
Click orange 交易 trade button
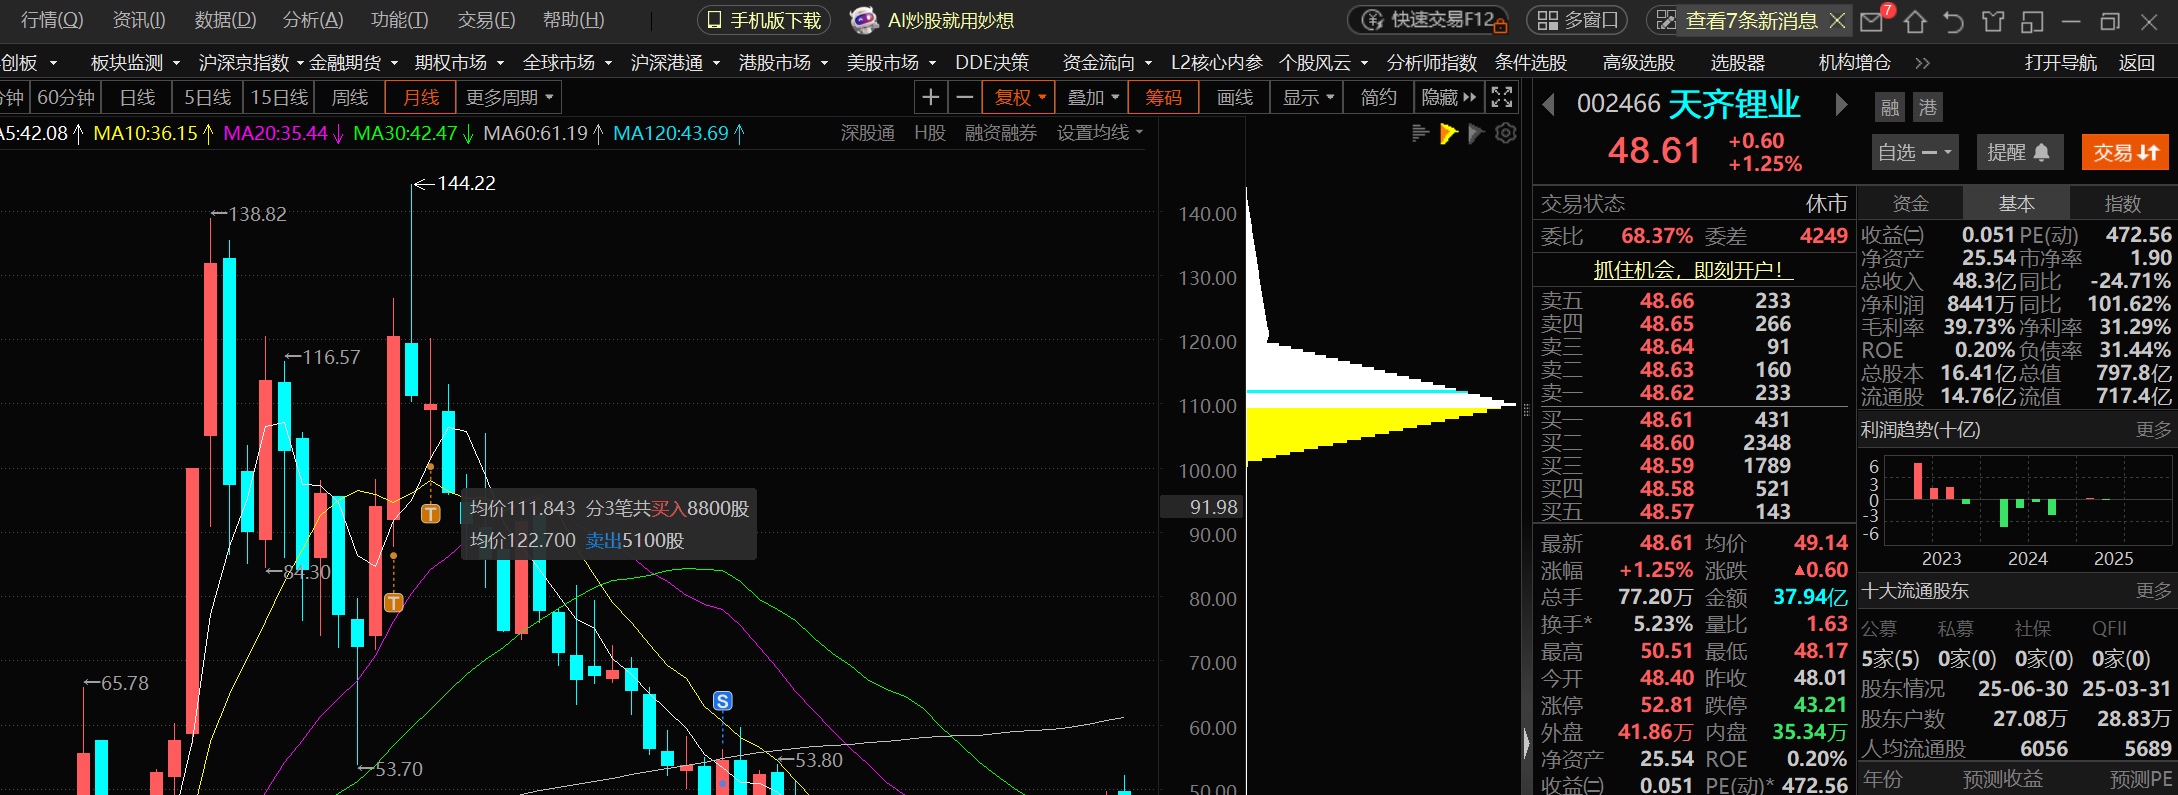[x=2125, y=152]
